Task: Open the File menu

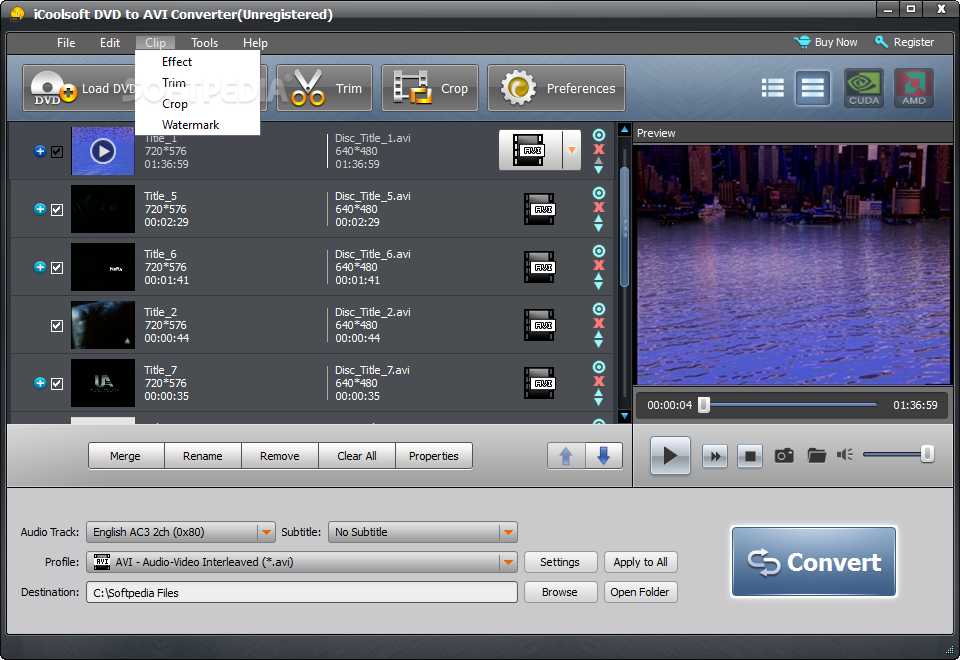Action: (x=66, y=43)
